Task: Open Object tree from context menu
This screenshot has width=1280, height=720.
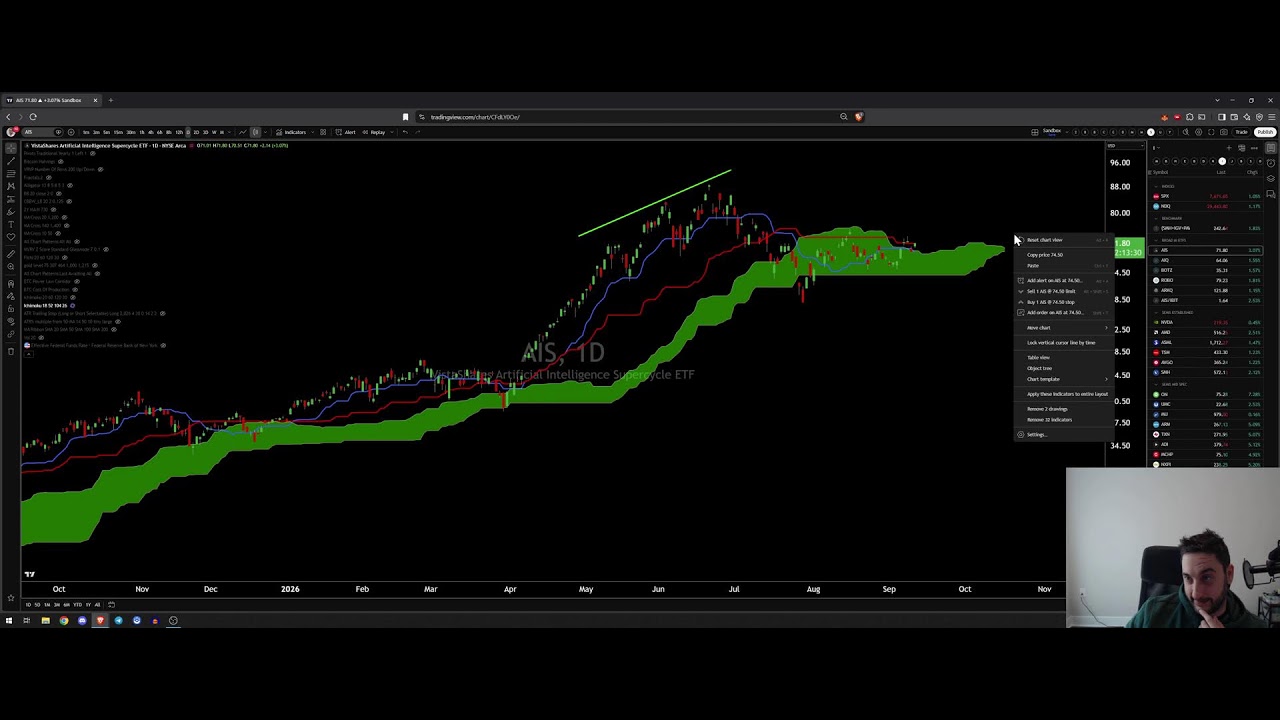Action: coord(1064,368)
